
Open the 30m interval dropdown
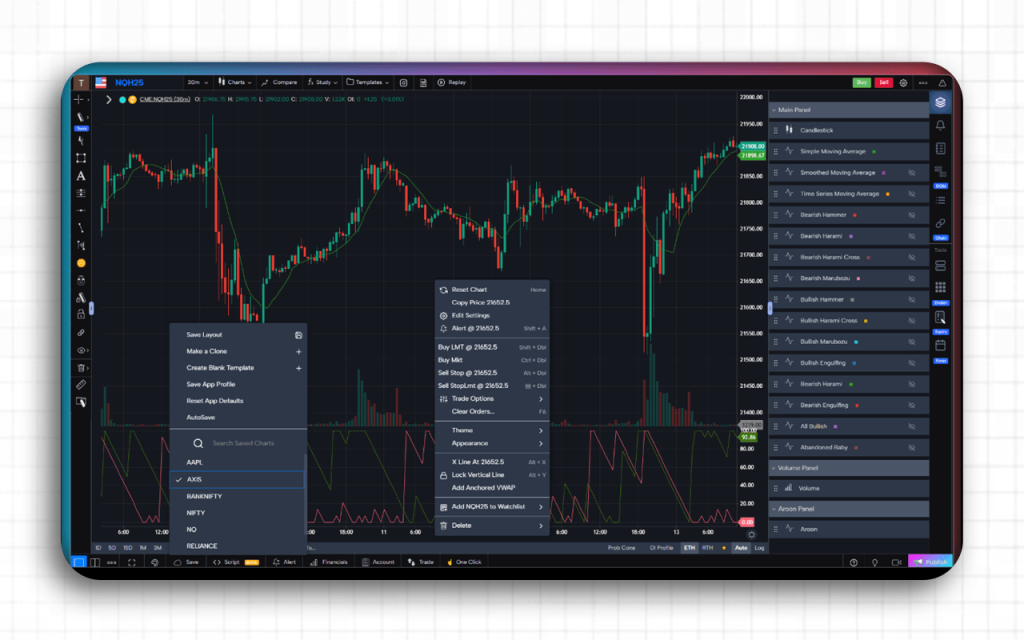(197, 83)
